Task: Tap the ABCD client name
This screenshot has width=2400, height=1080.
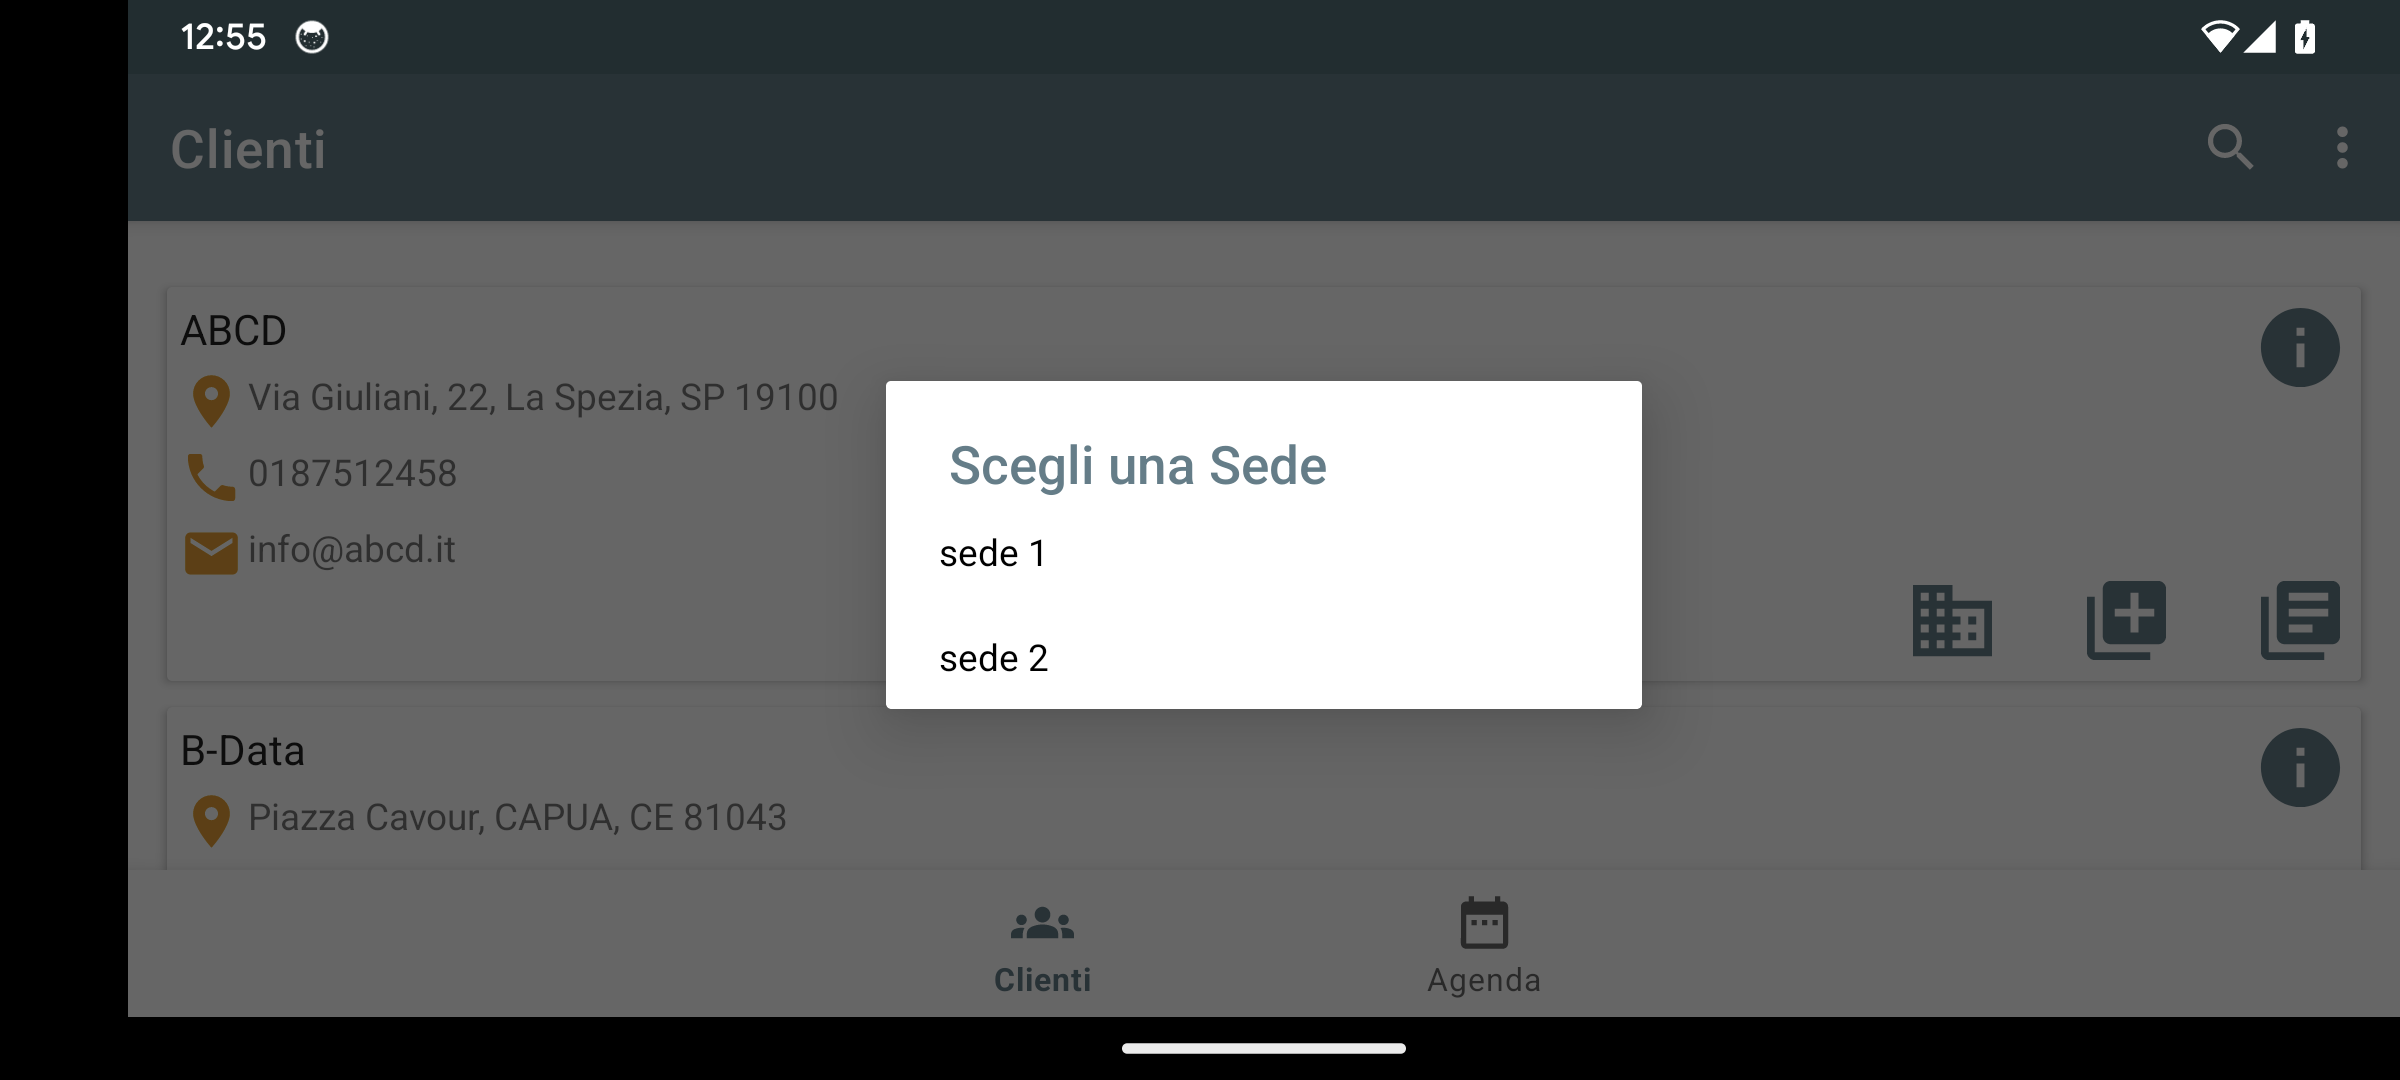Action: pos(234,331)
